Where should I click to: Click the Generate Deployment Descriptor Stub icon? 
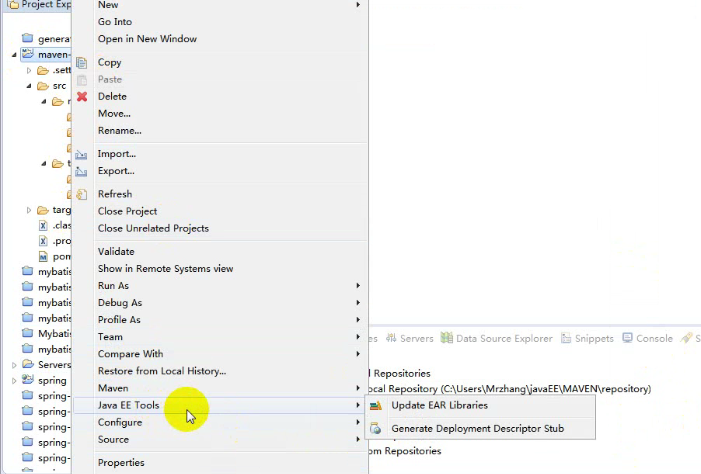coord(376,429)
